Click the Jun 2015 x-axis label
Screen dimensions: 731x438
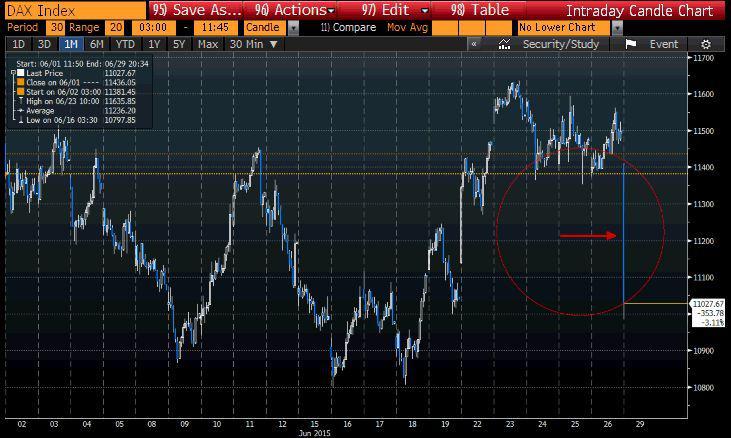315,433
